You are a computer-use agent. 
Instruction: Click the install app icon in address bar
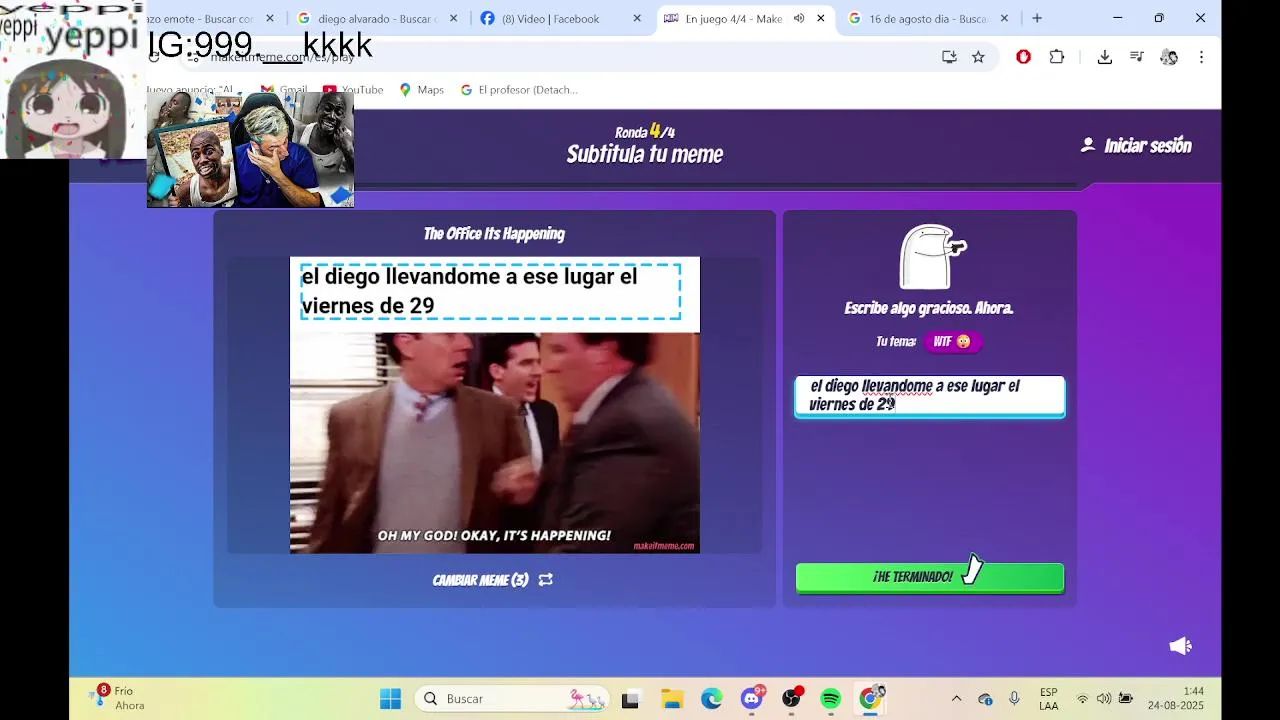[x=949, y=57]
